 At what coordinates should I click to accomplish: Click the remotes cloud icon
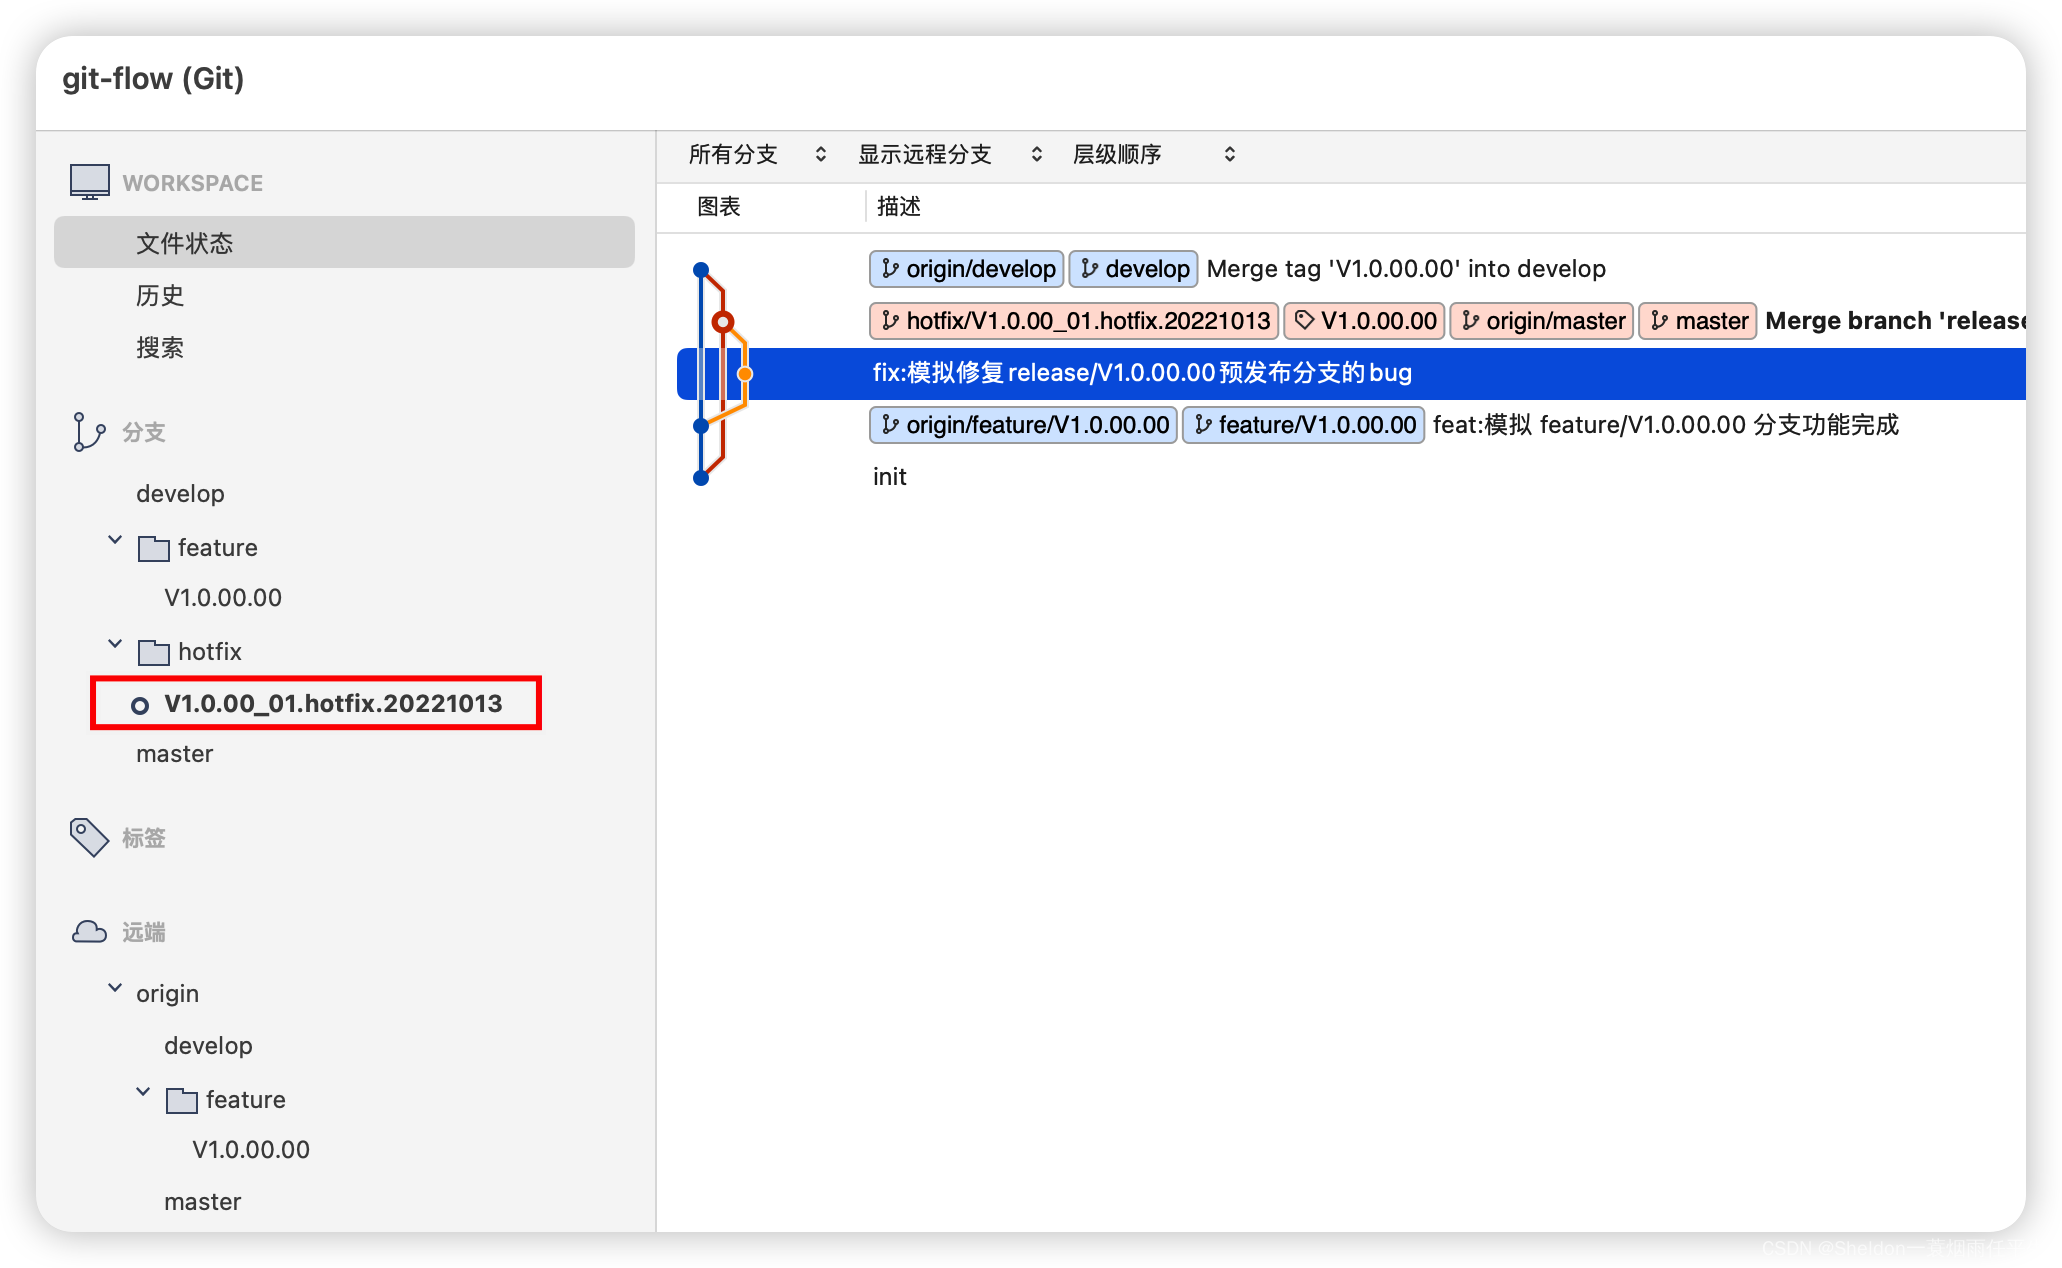(x=89, y=932)
